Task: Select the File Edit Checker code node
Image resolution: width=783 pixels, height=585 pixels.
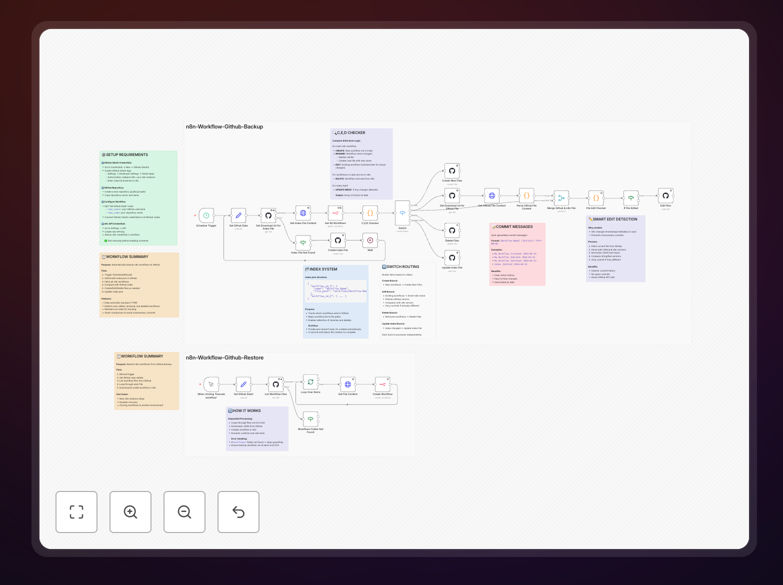Action: coord(596,198)
